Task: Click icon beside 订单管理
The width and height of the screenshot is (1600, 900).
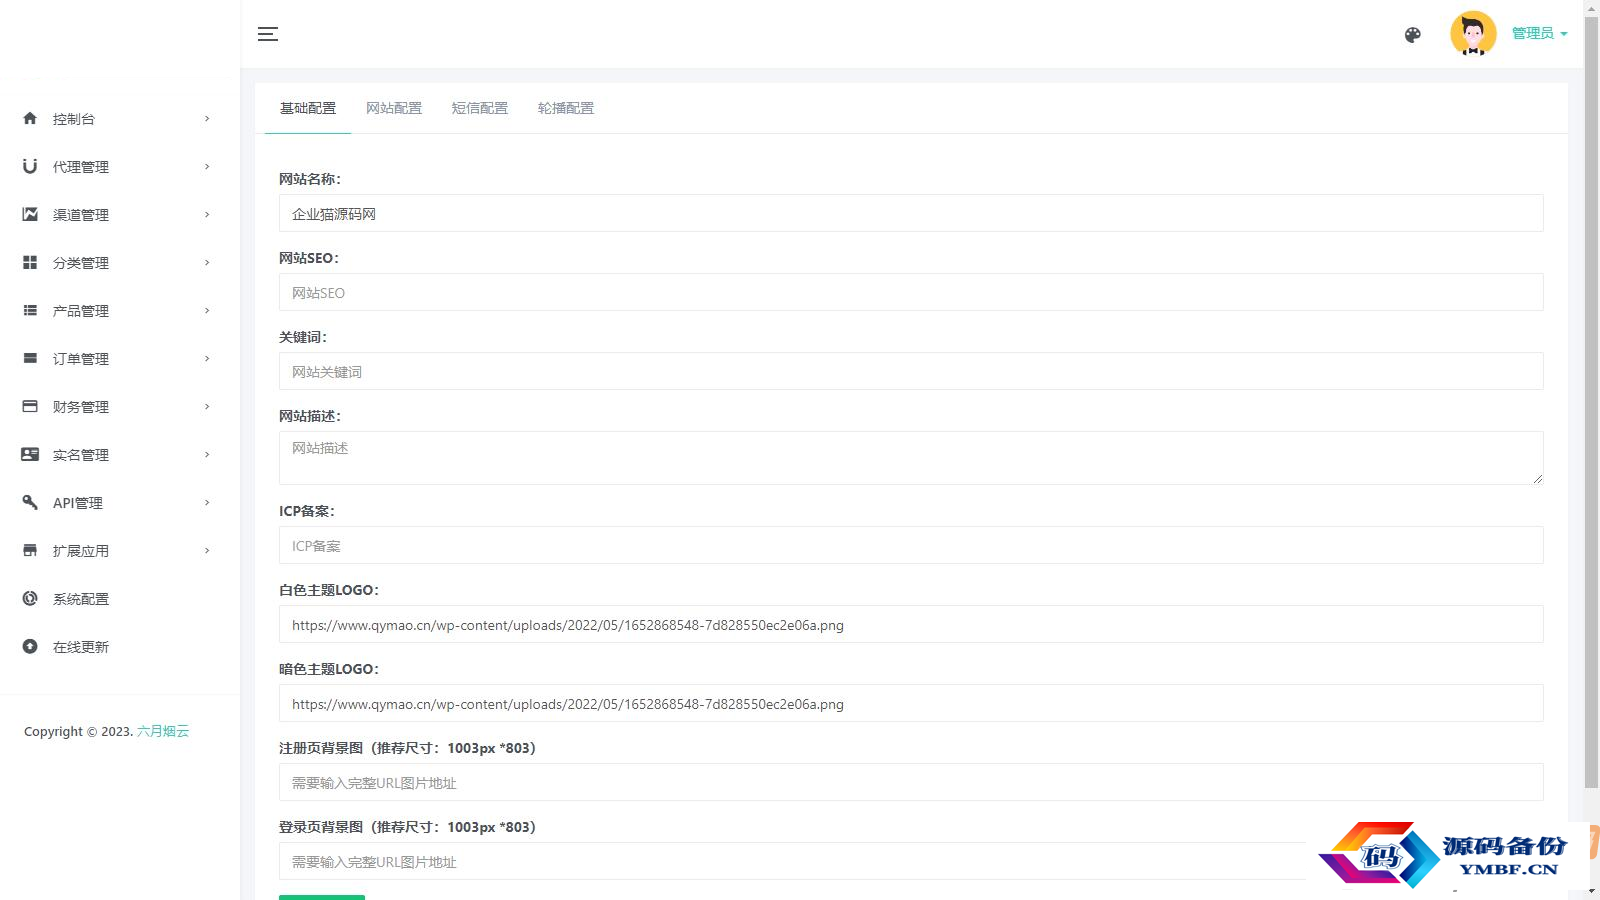Action: [30, 358]
